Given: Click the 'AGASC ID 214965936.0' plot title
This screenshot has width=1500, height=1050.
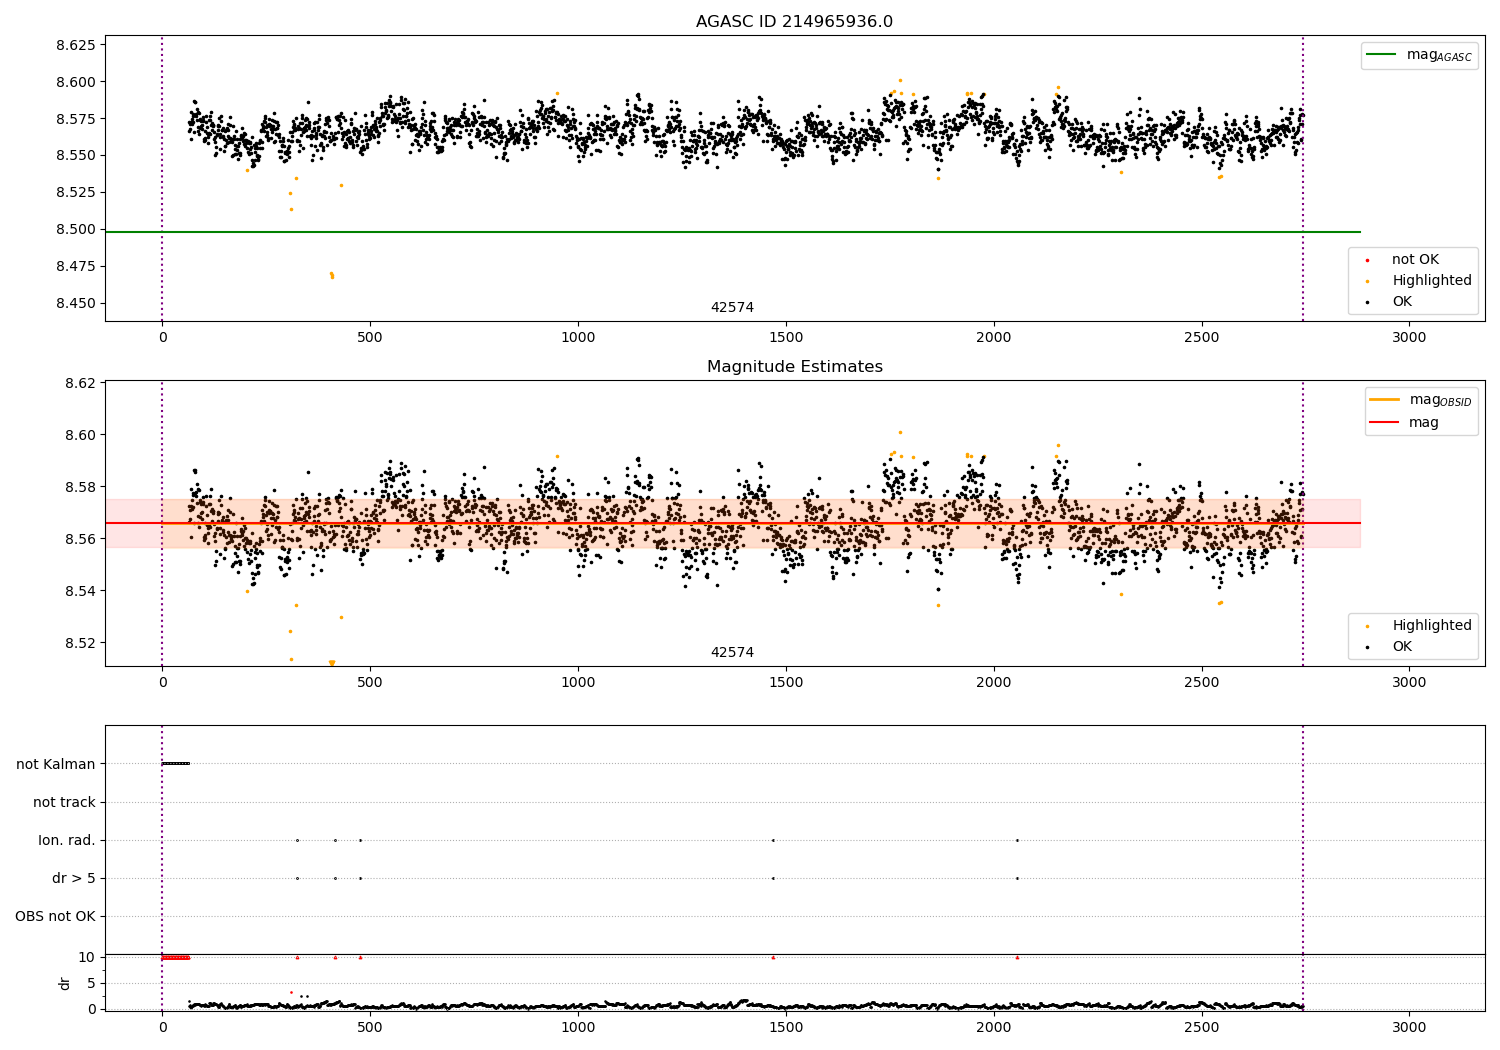Looking at the screenshot, I should pyautogui.click(x=794, y=22).
